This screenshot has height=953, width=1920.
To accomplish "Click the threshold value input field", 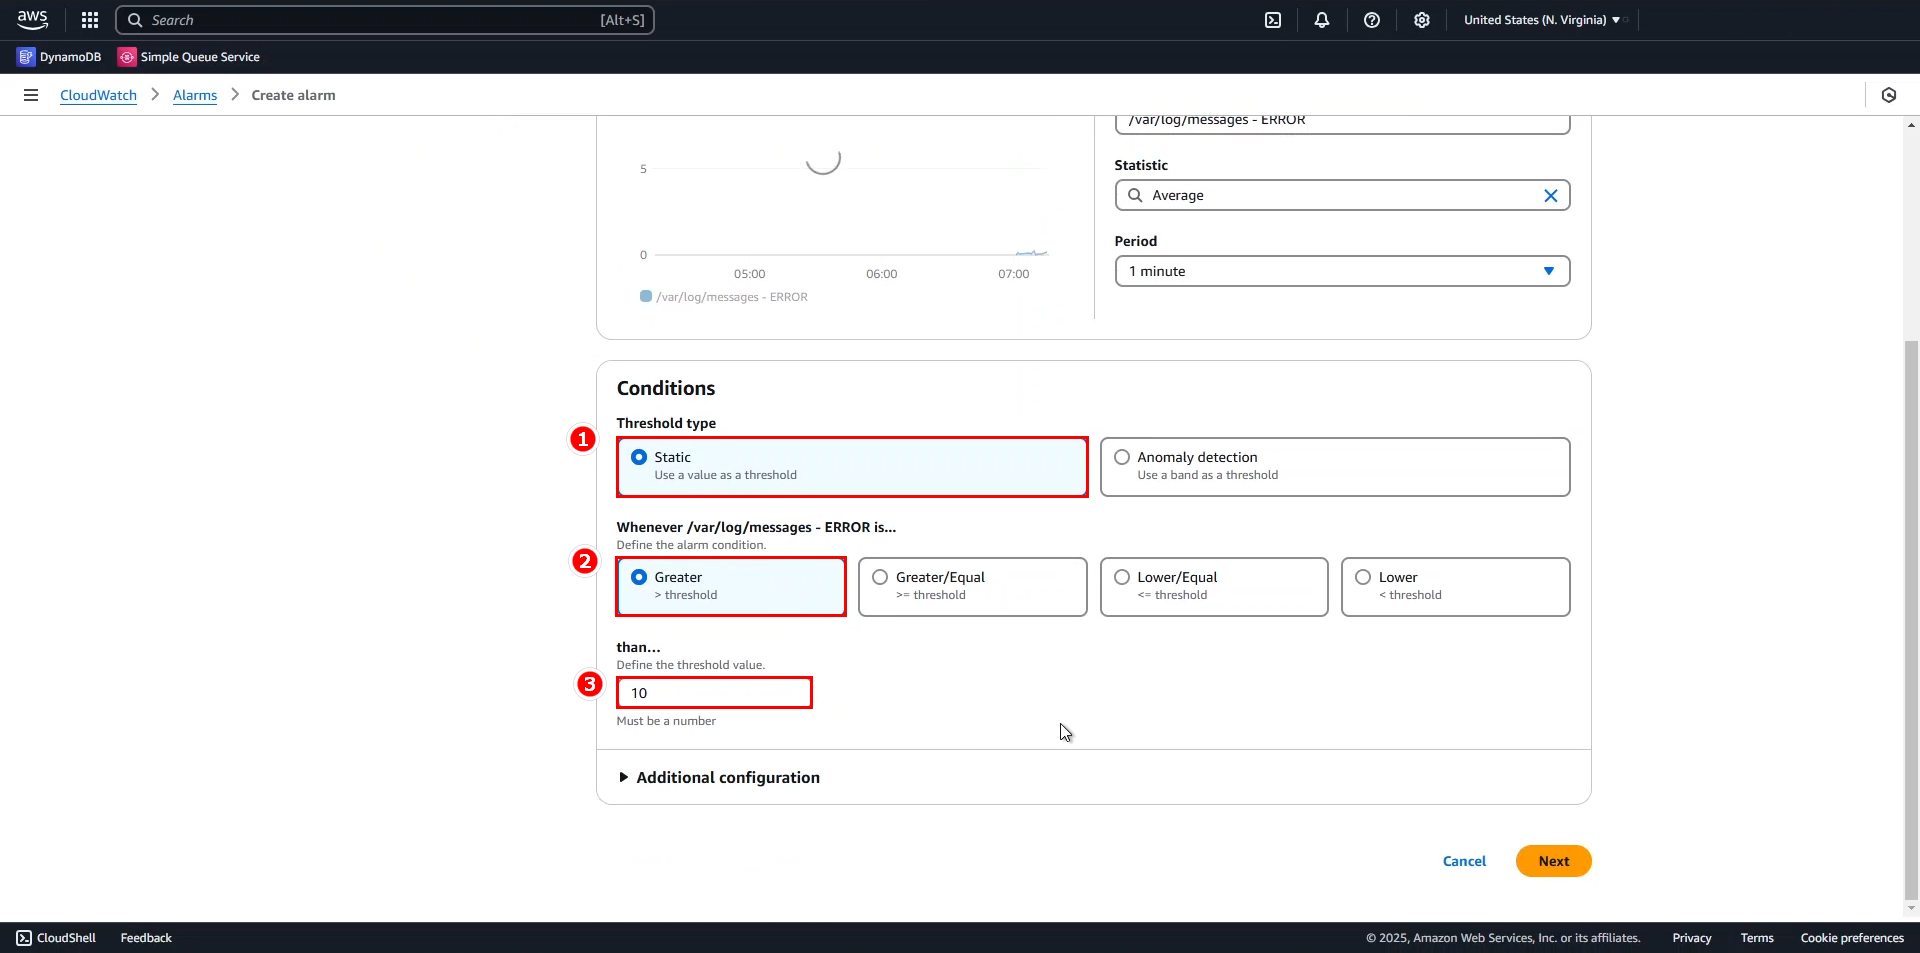I will coord(714,693).
